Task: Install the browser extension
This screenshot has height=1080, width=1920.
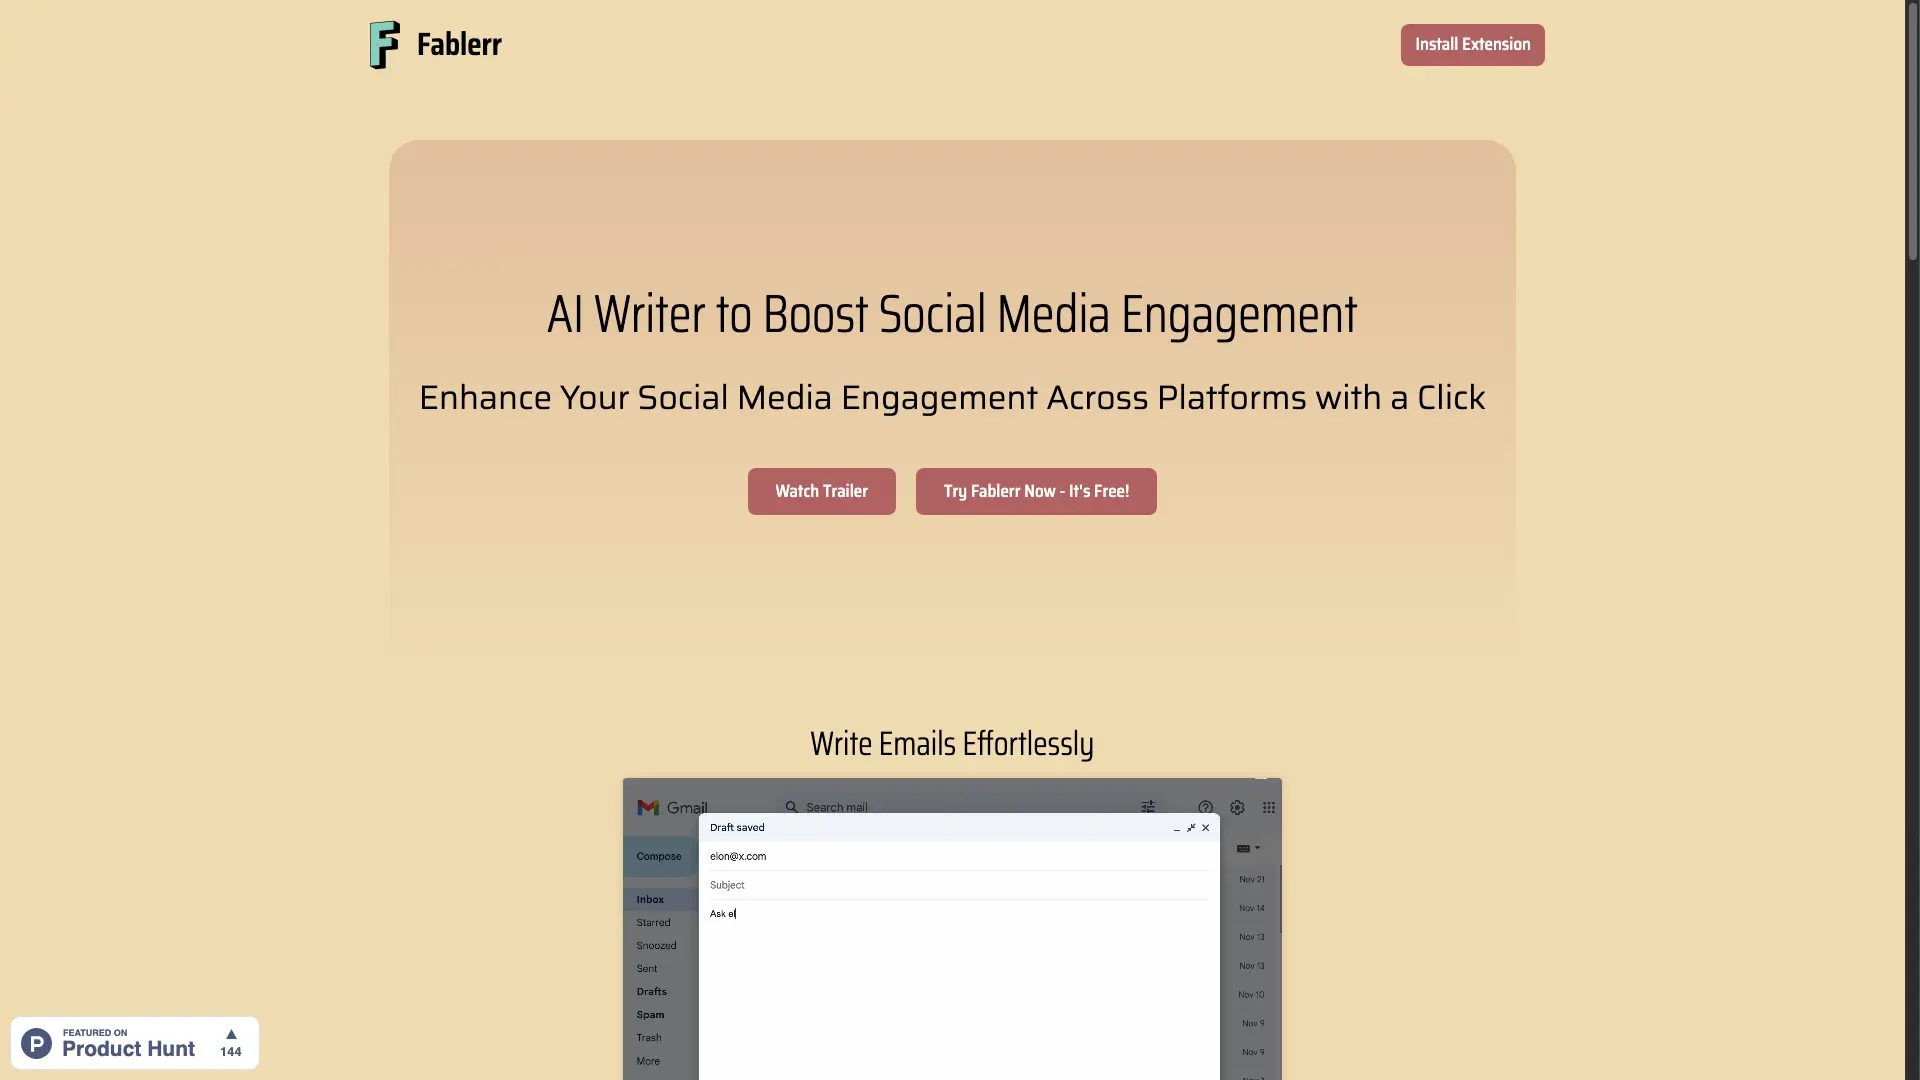Action: (x=1472, y=45)
